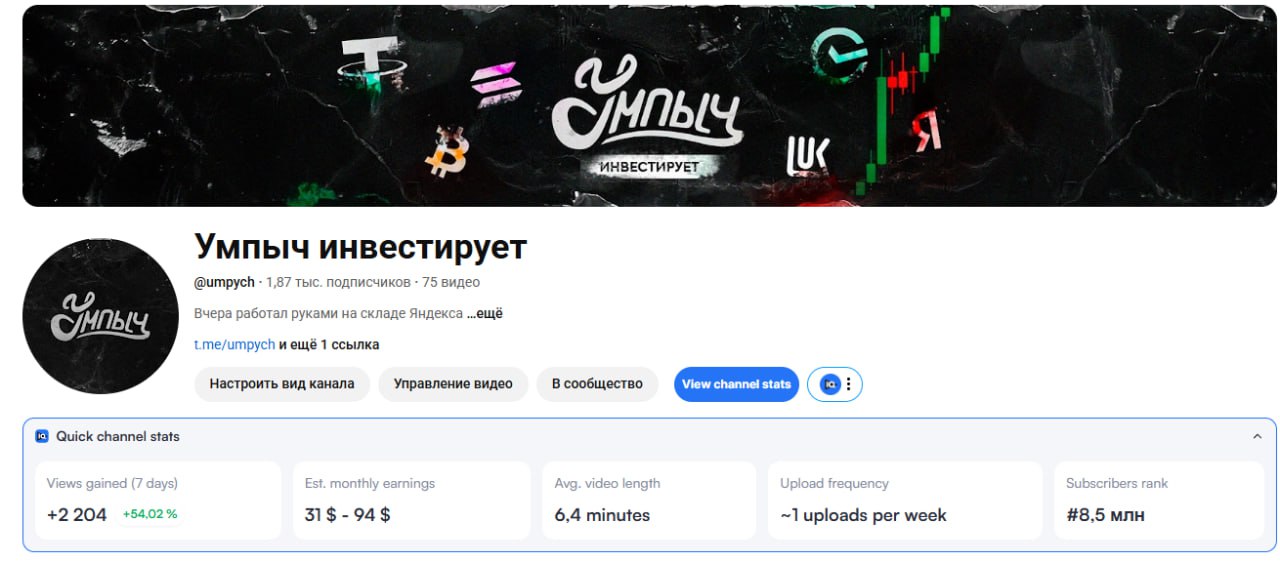The height and width of the screenshot is (561, 1280).
Task: Click the Solana logo on the banner
Action: (x=496, y=84)
